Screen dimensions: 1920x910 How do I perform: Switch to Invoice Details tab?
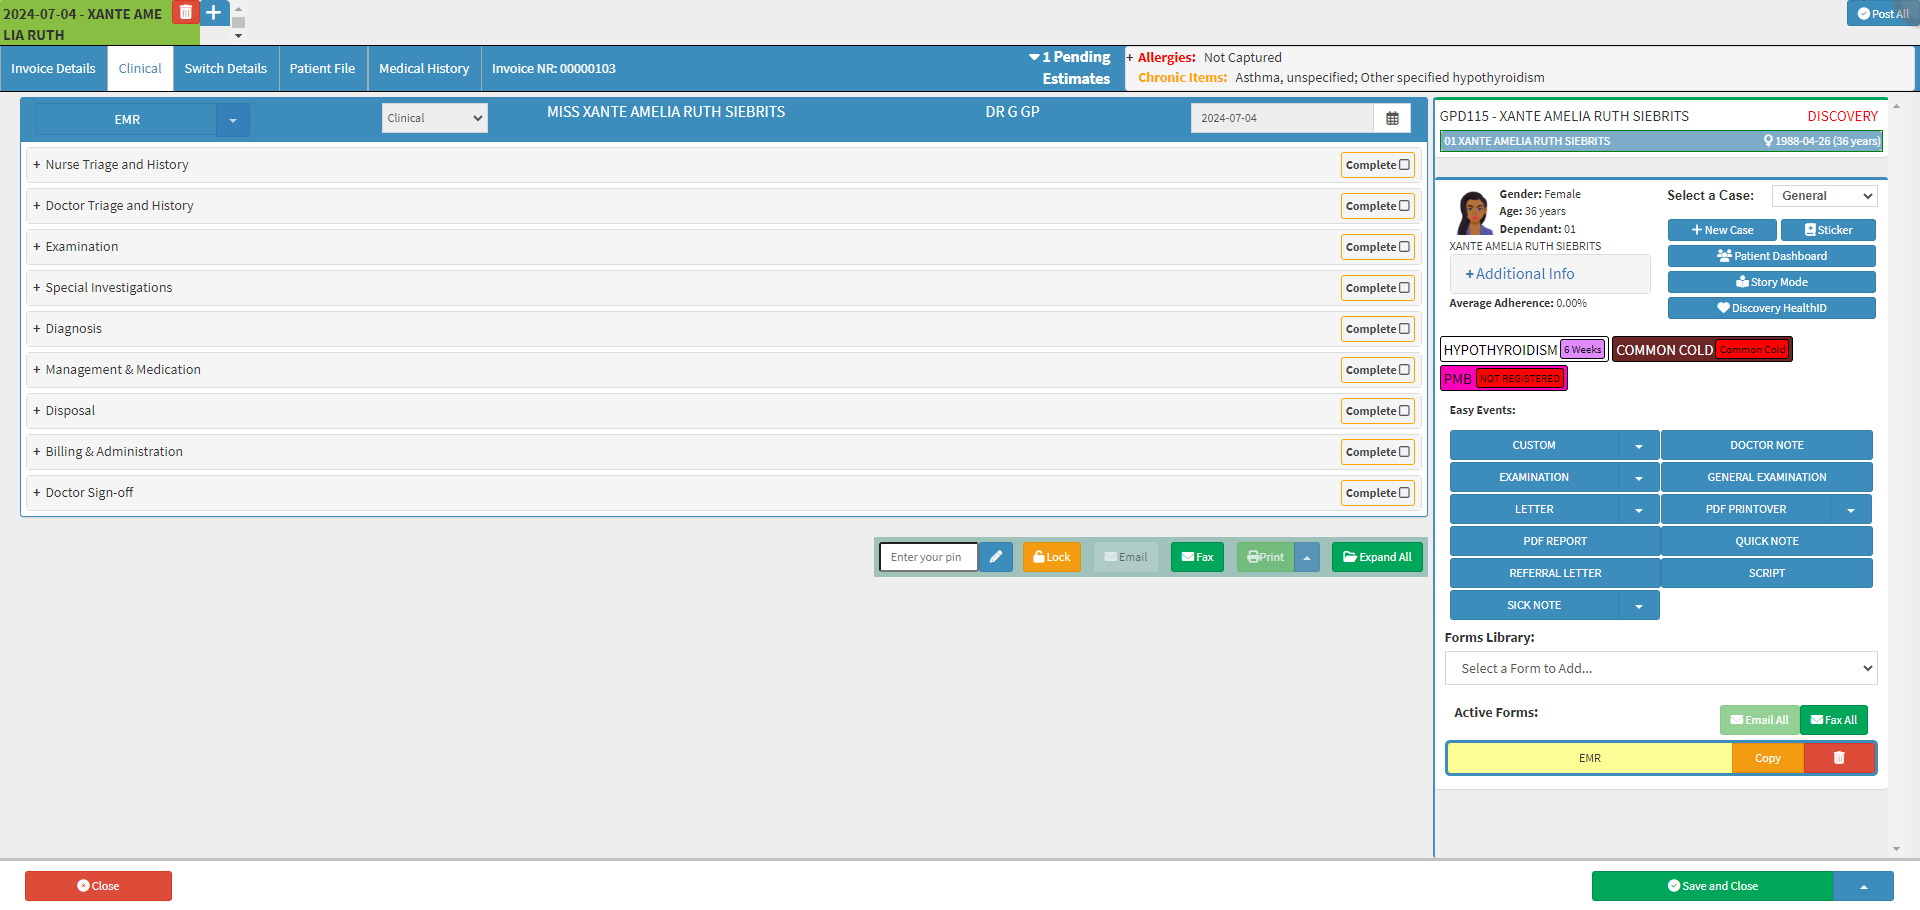tap(54, 69)
